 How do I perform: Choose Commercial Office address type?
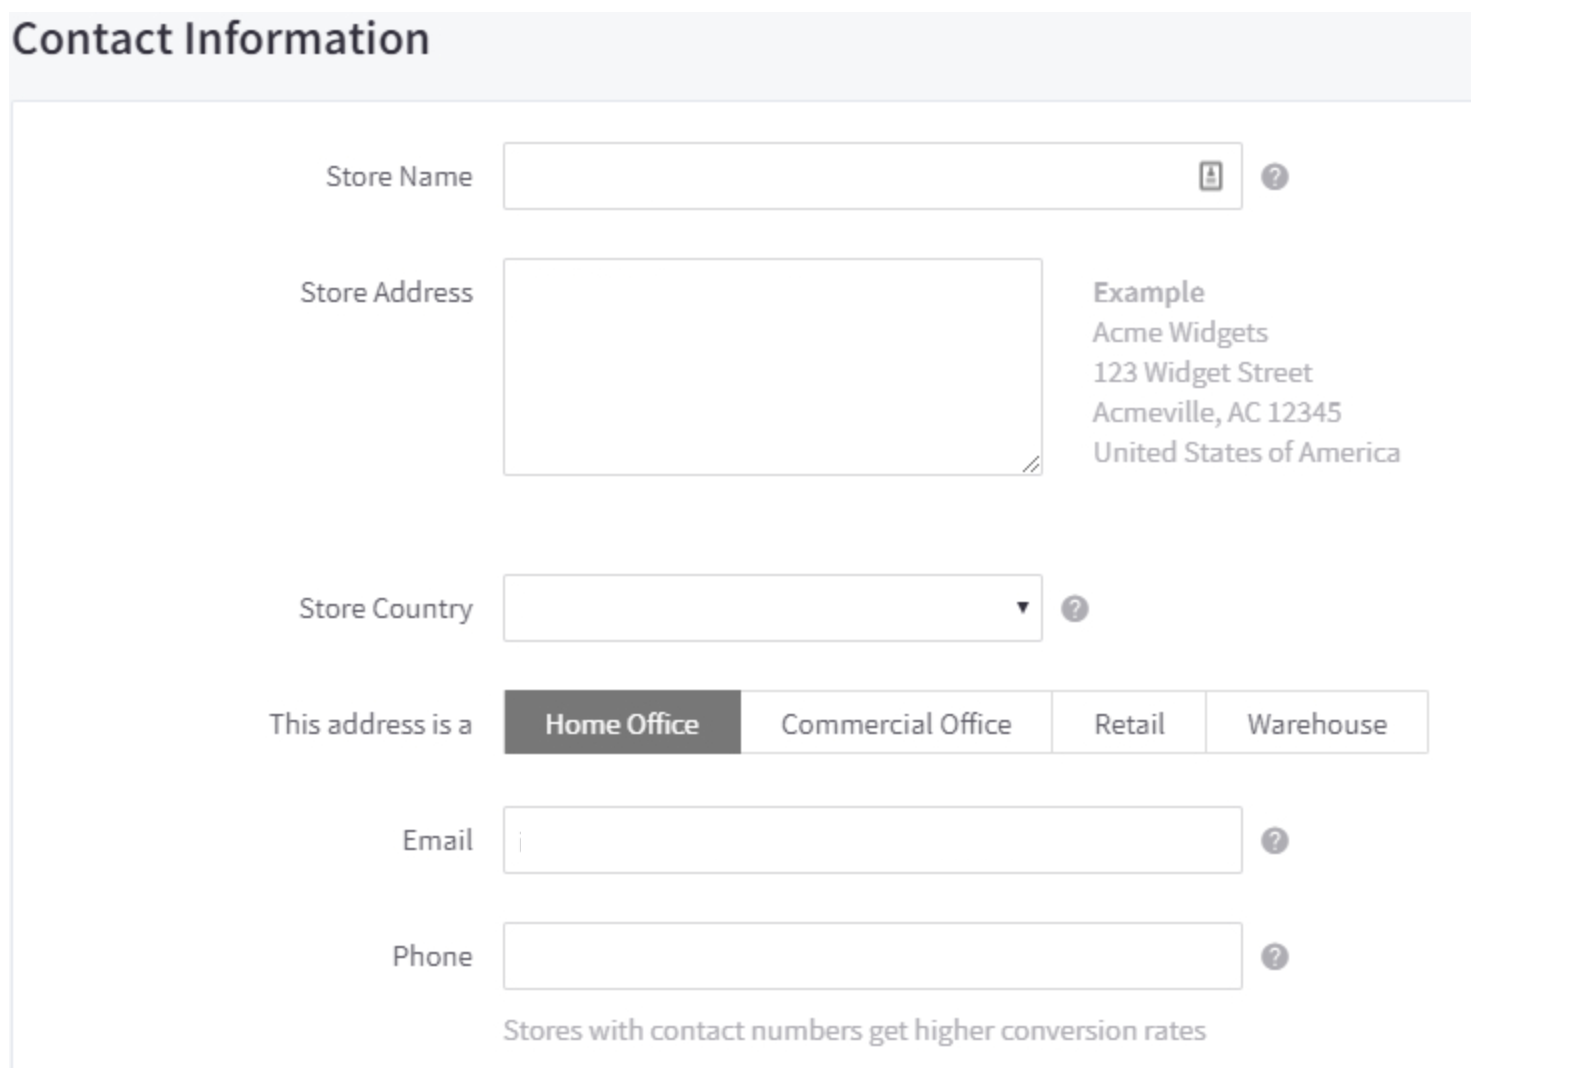[x=895, y=723]
